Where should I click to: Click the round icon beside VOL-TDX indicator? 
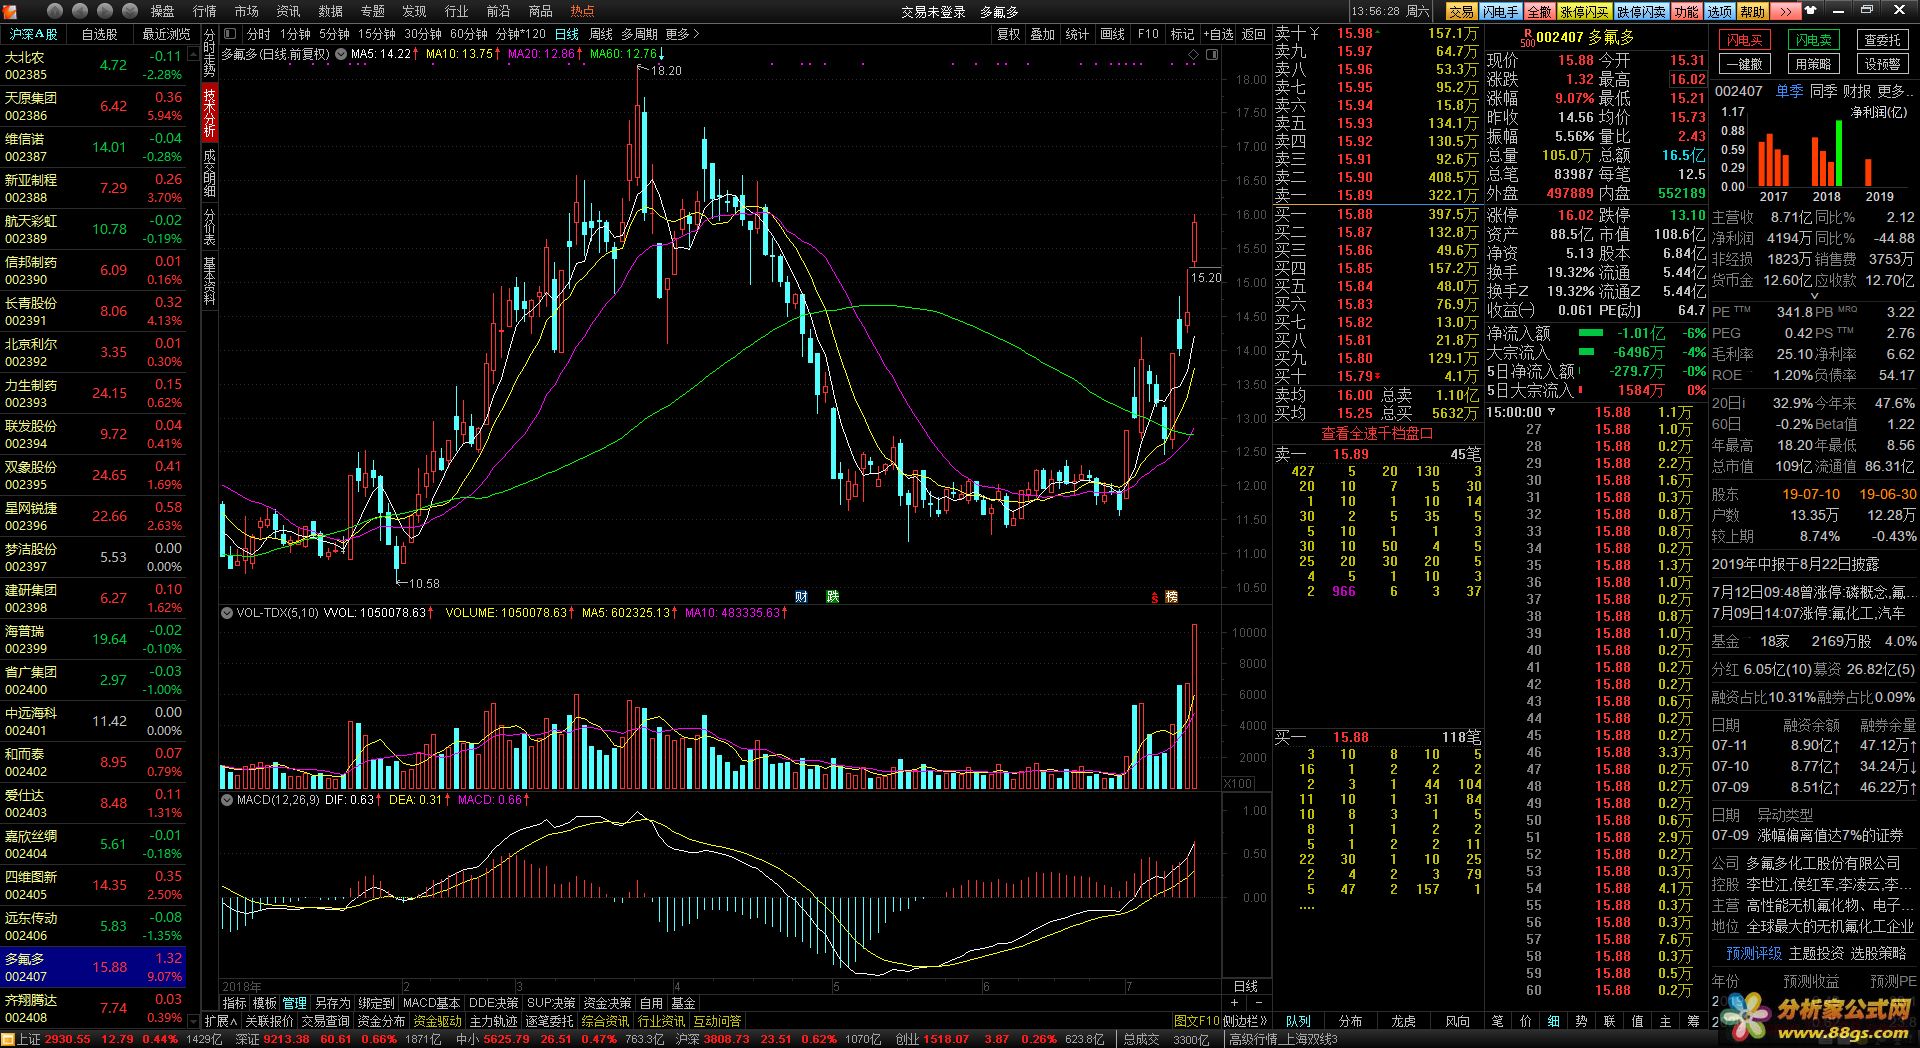pyautogui.click(x=227, y=612)
